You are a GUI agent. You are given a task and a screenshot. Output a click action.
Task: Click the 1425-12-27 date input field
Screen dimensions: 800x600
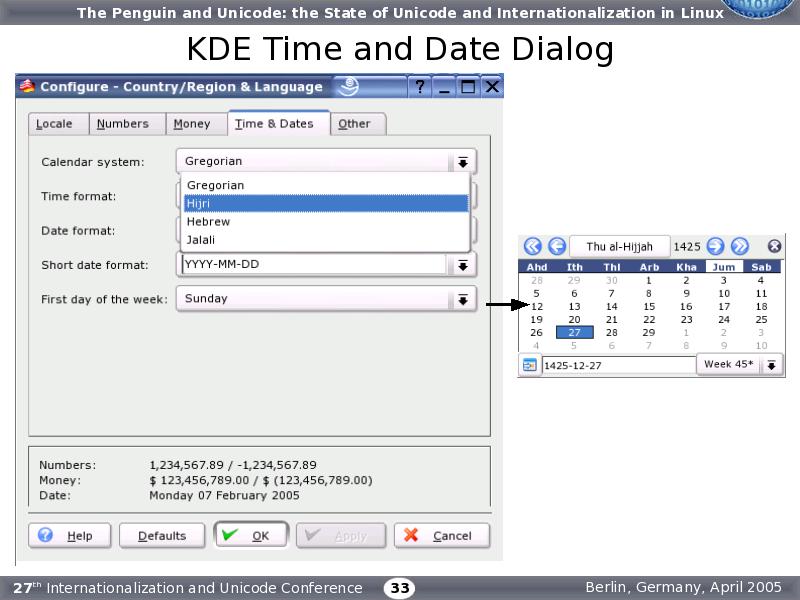click(617, 365)
